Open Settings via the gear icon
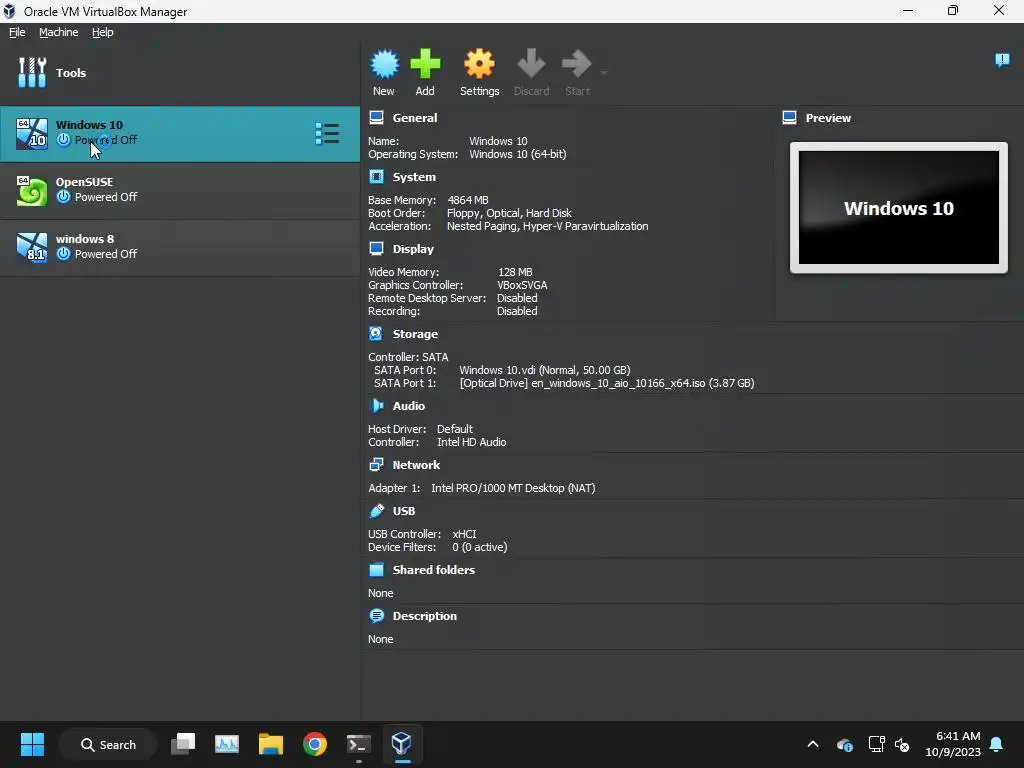Screen dimensions: 1024x768 [x=479, y=64]
